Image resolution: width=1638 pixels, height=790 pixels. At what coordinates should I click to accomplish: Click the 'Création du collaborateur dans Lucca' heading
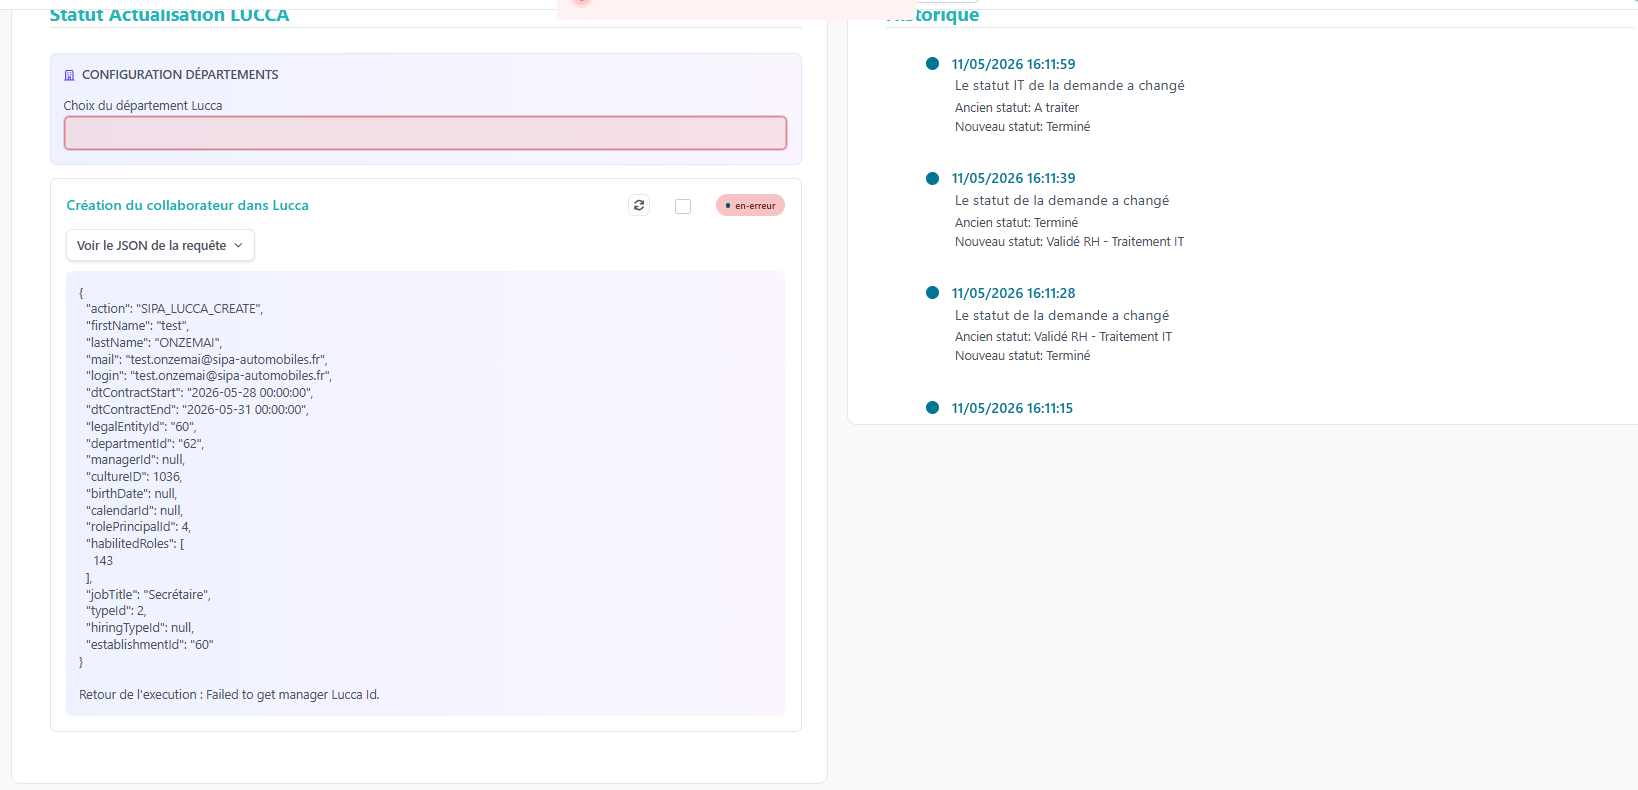(x=188, y=205)
